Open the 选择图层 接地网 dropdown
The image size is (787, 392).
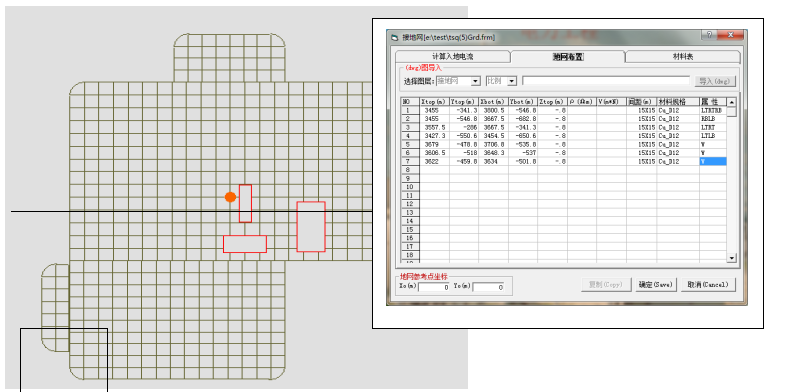475,81
